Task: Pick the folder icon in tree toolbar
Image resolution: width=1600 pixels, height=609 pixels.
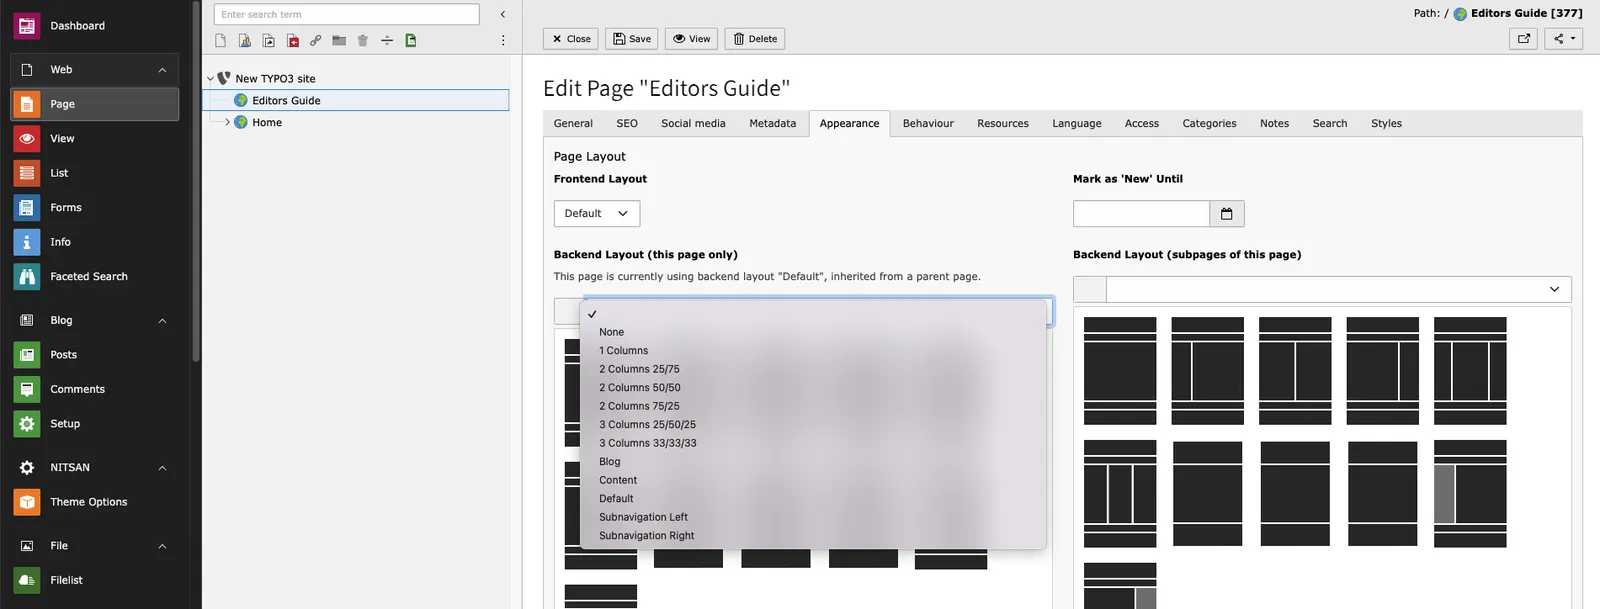Action: pos(339,41)
